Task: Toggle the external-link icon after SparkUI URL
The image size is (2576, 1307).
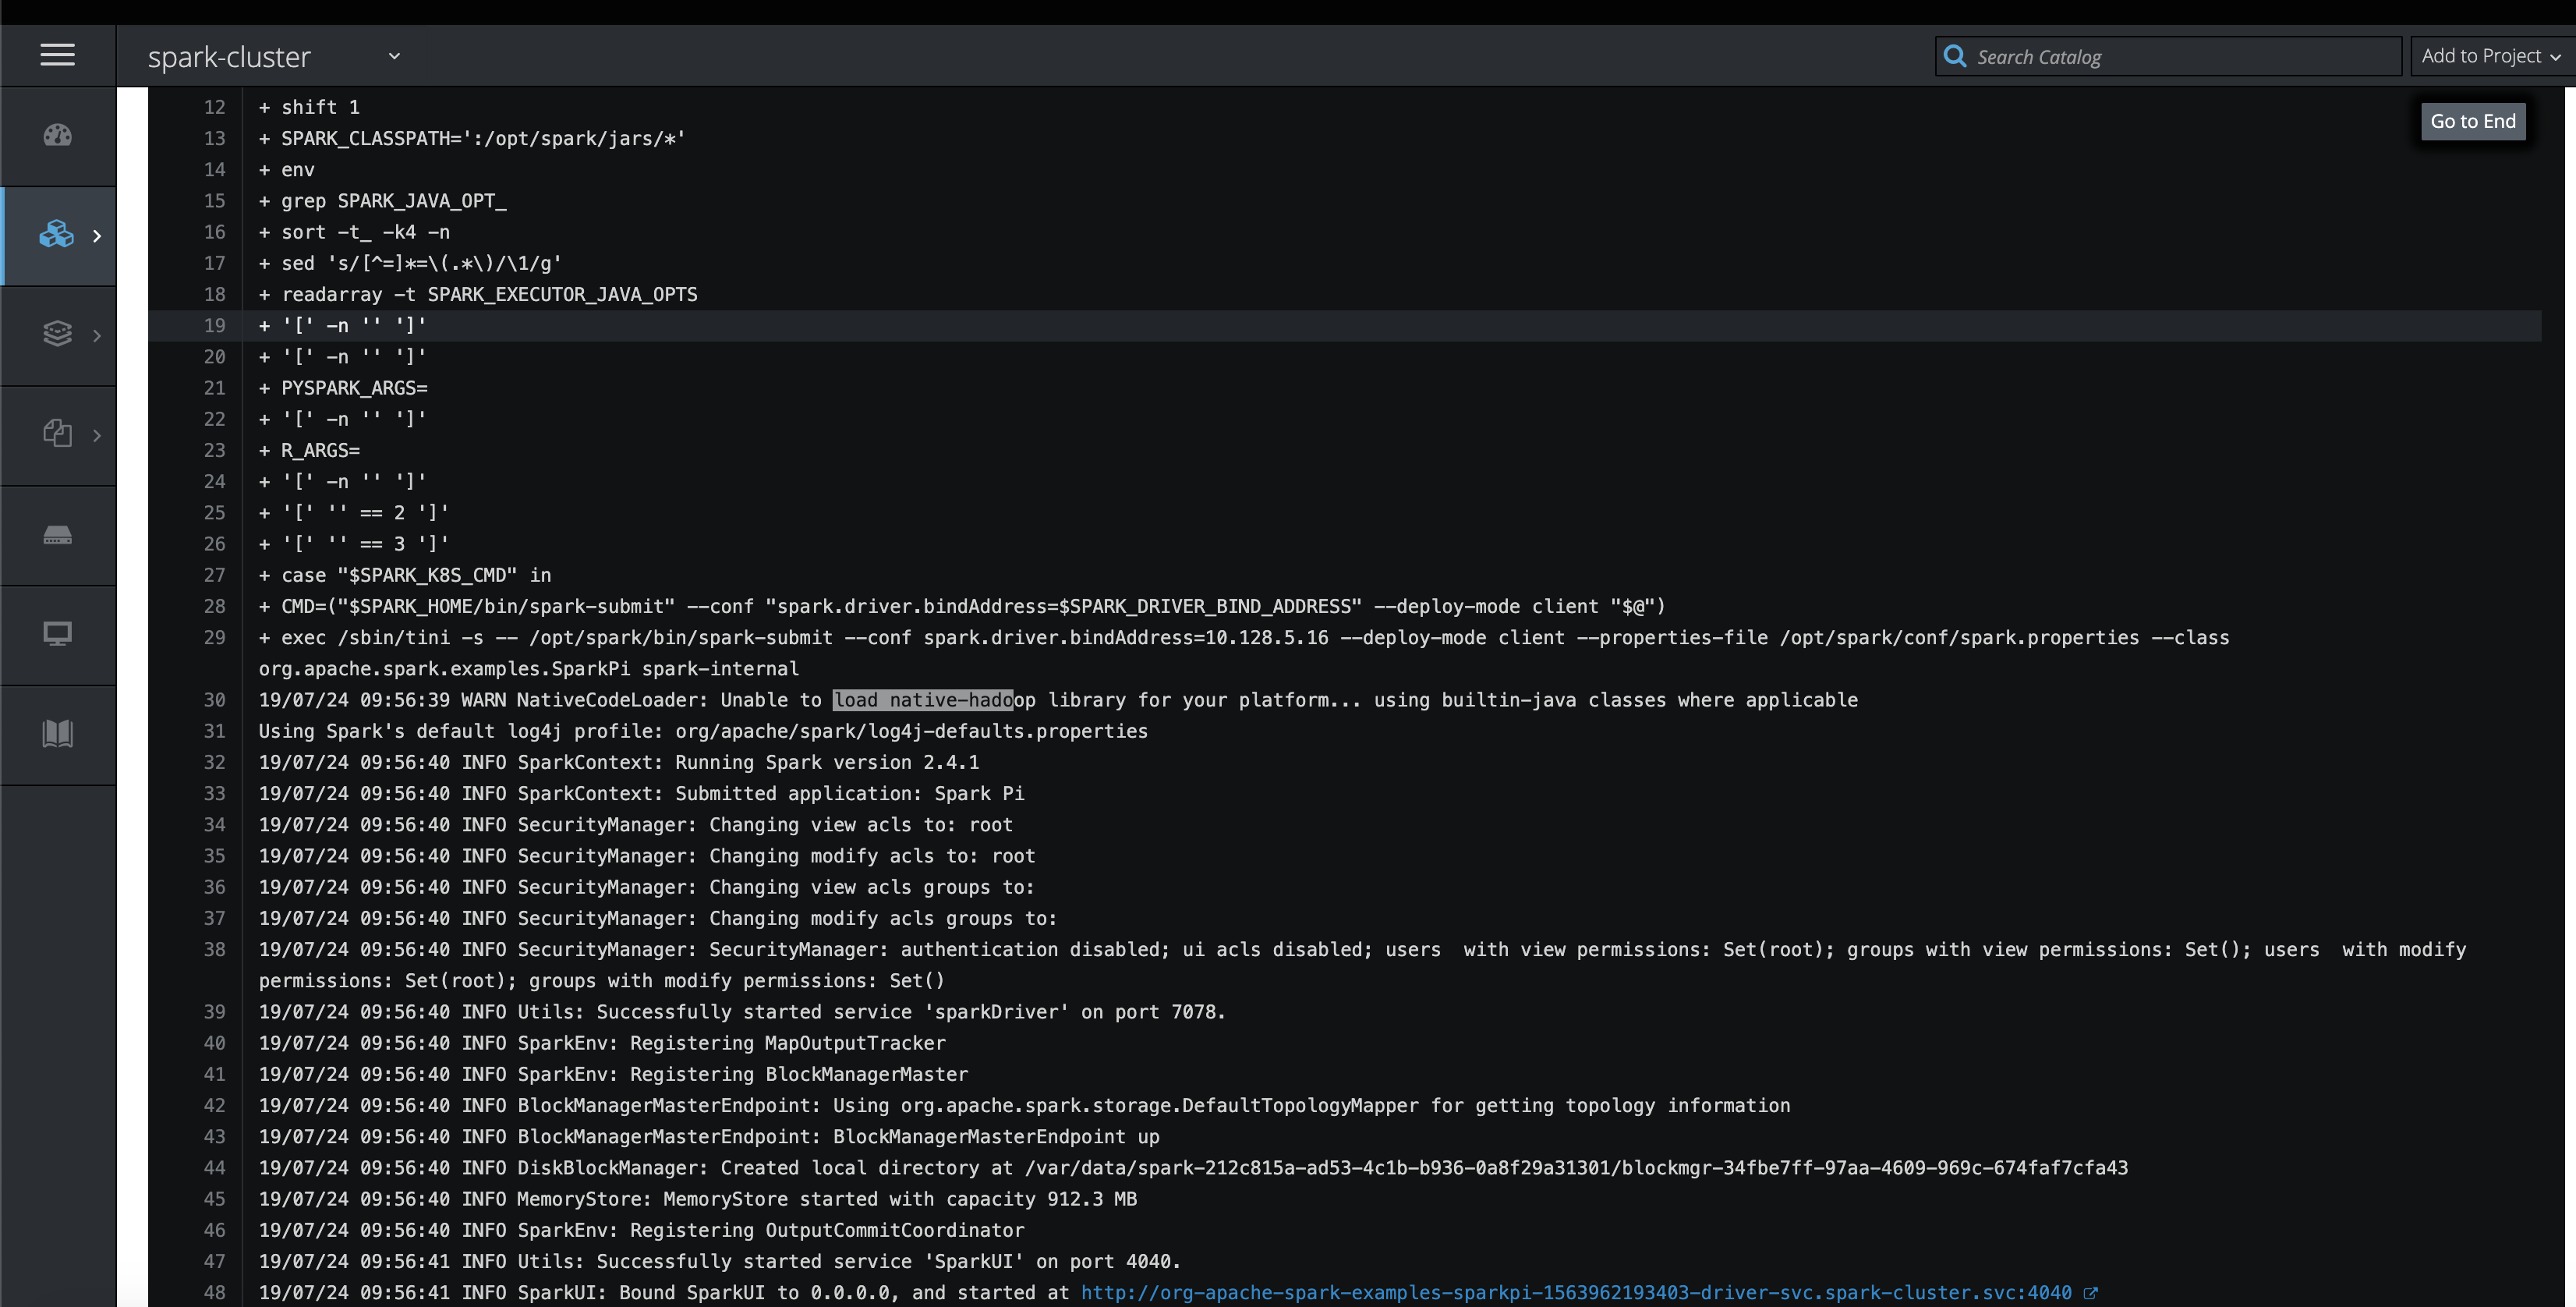Action: (2091, 1292)
